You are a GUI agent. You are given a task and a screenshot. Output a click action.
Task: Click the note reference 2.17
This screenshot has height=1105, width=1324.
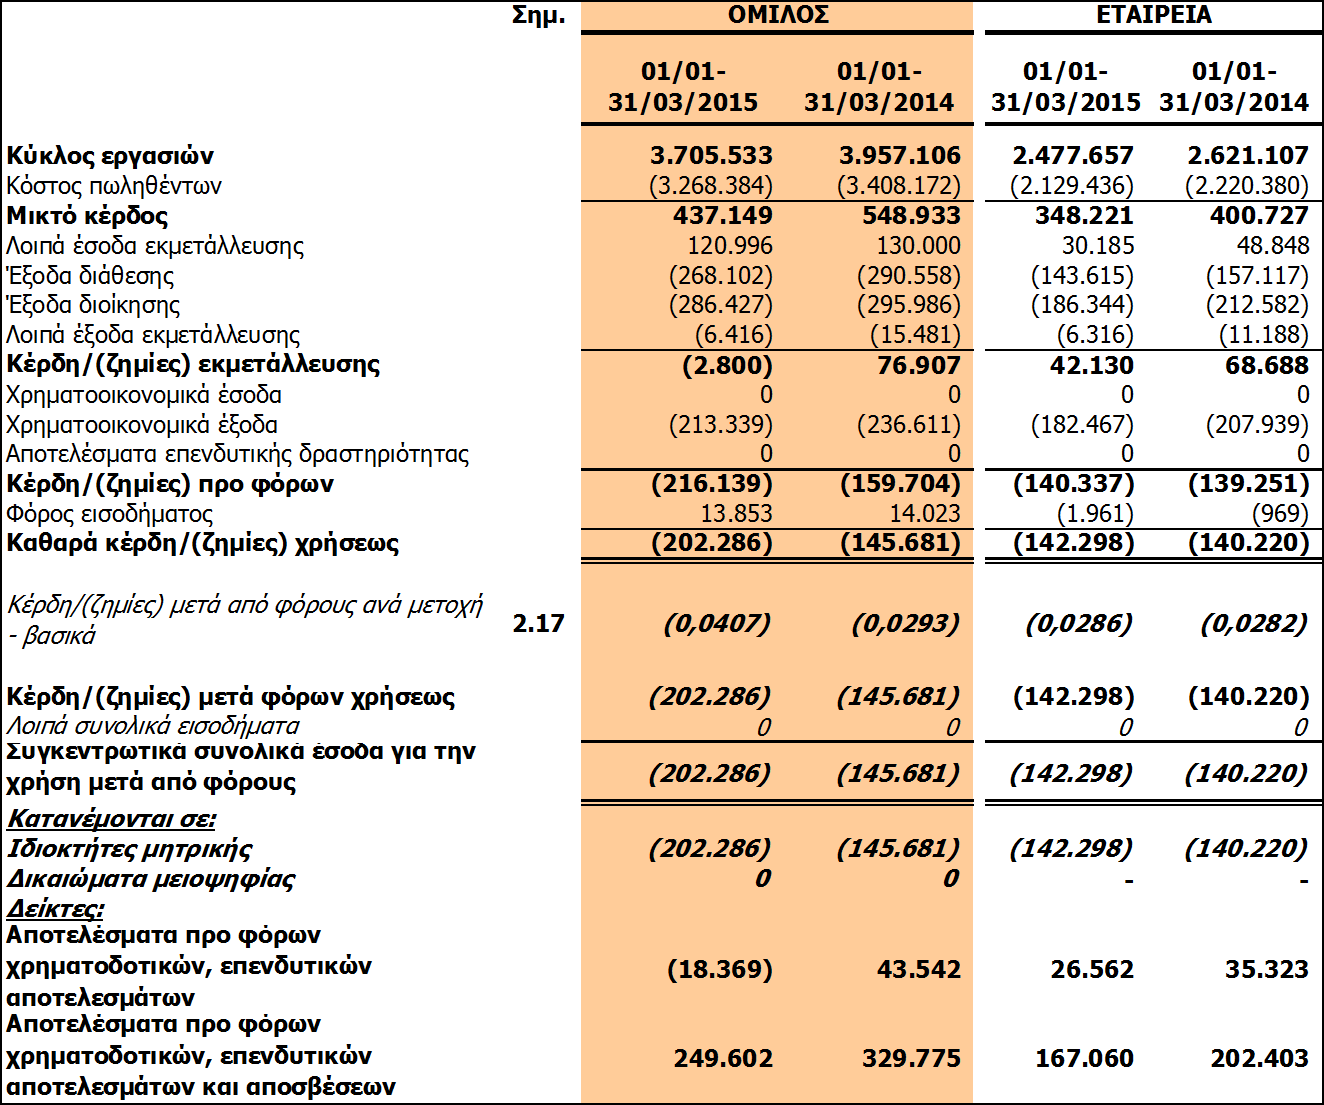coord(539,623)
